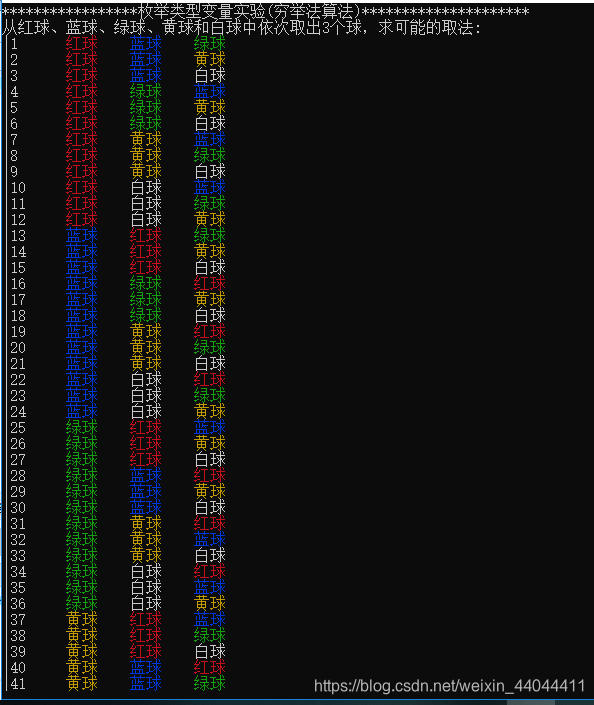Select row number 15
This screenshot has height=705, width=594.
(x=18, y=268)
